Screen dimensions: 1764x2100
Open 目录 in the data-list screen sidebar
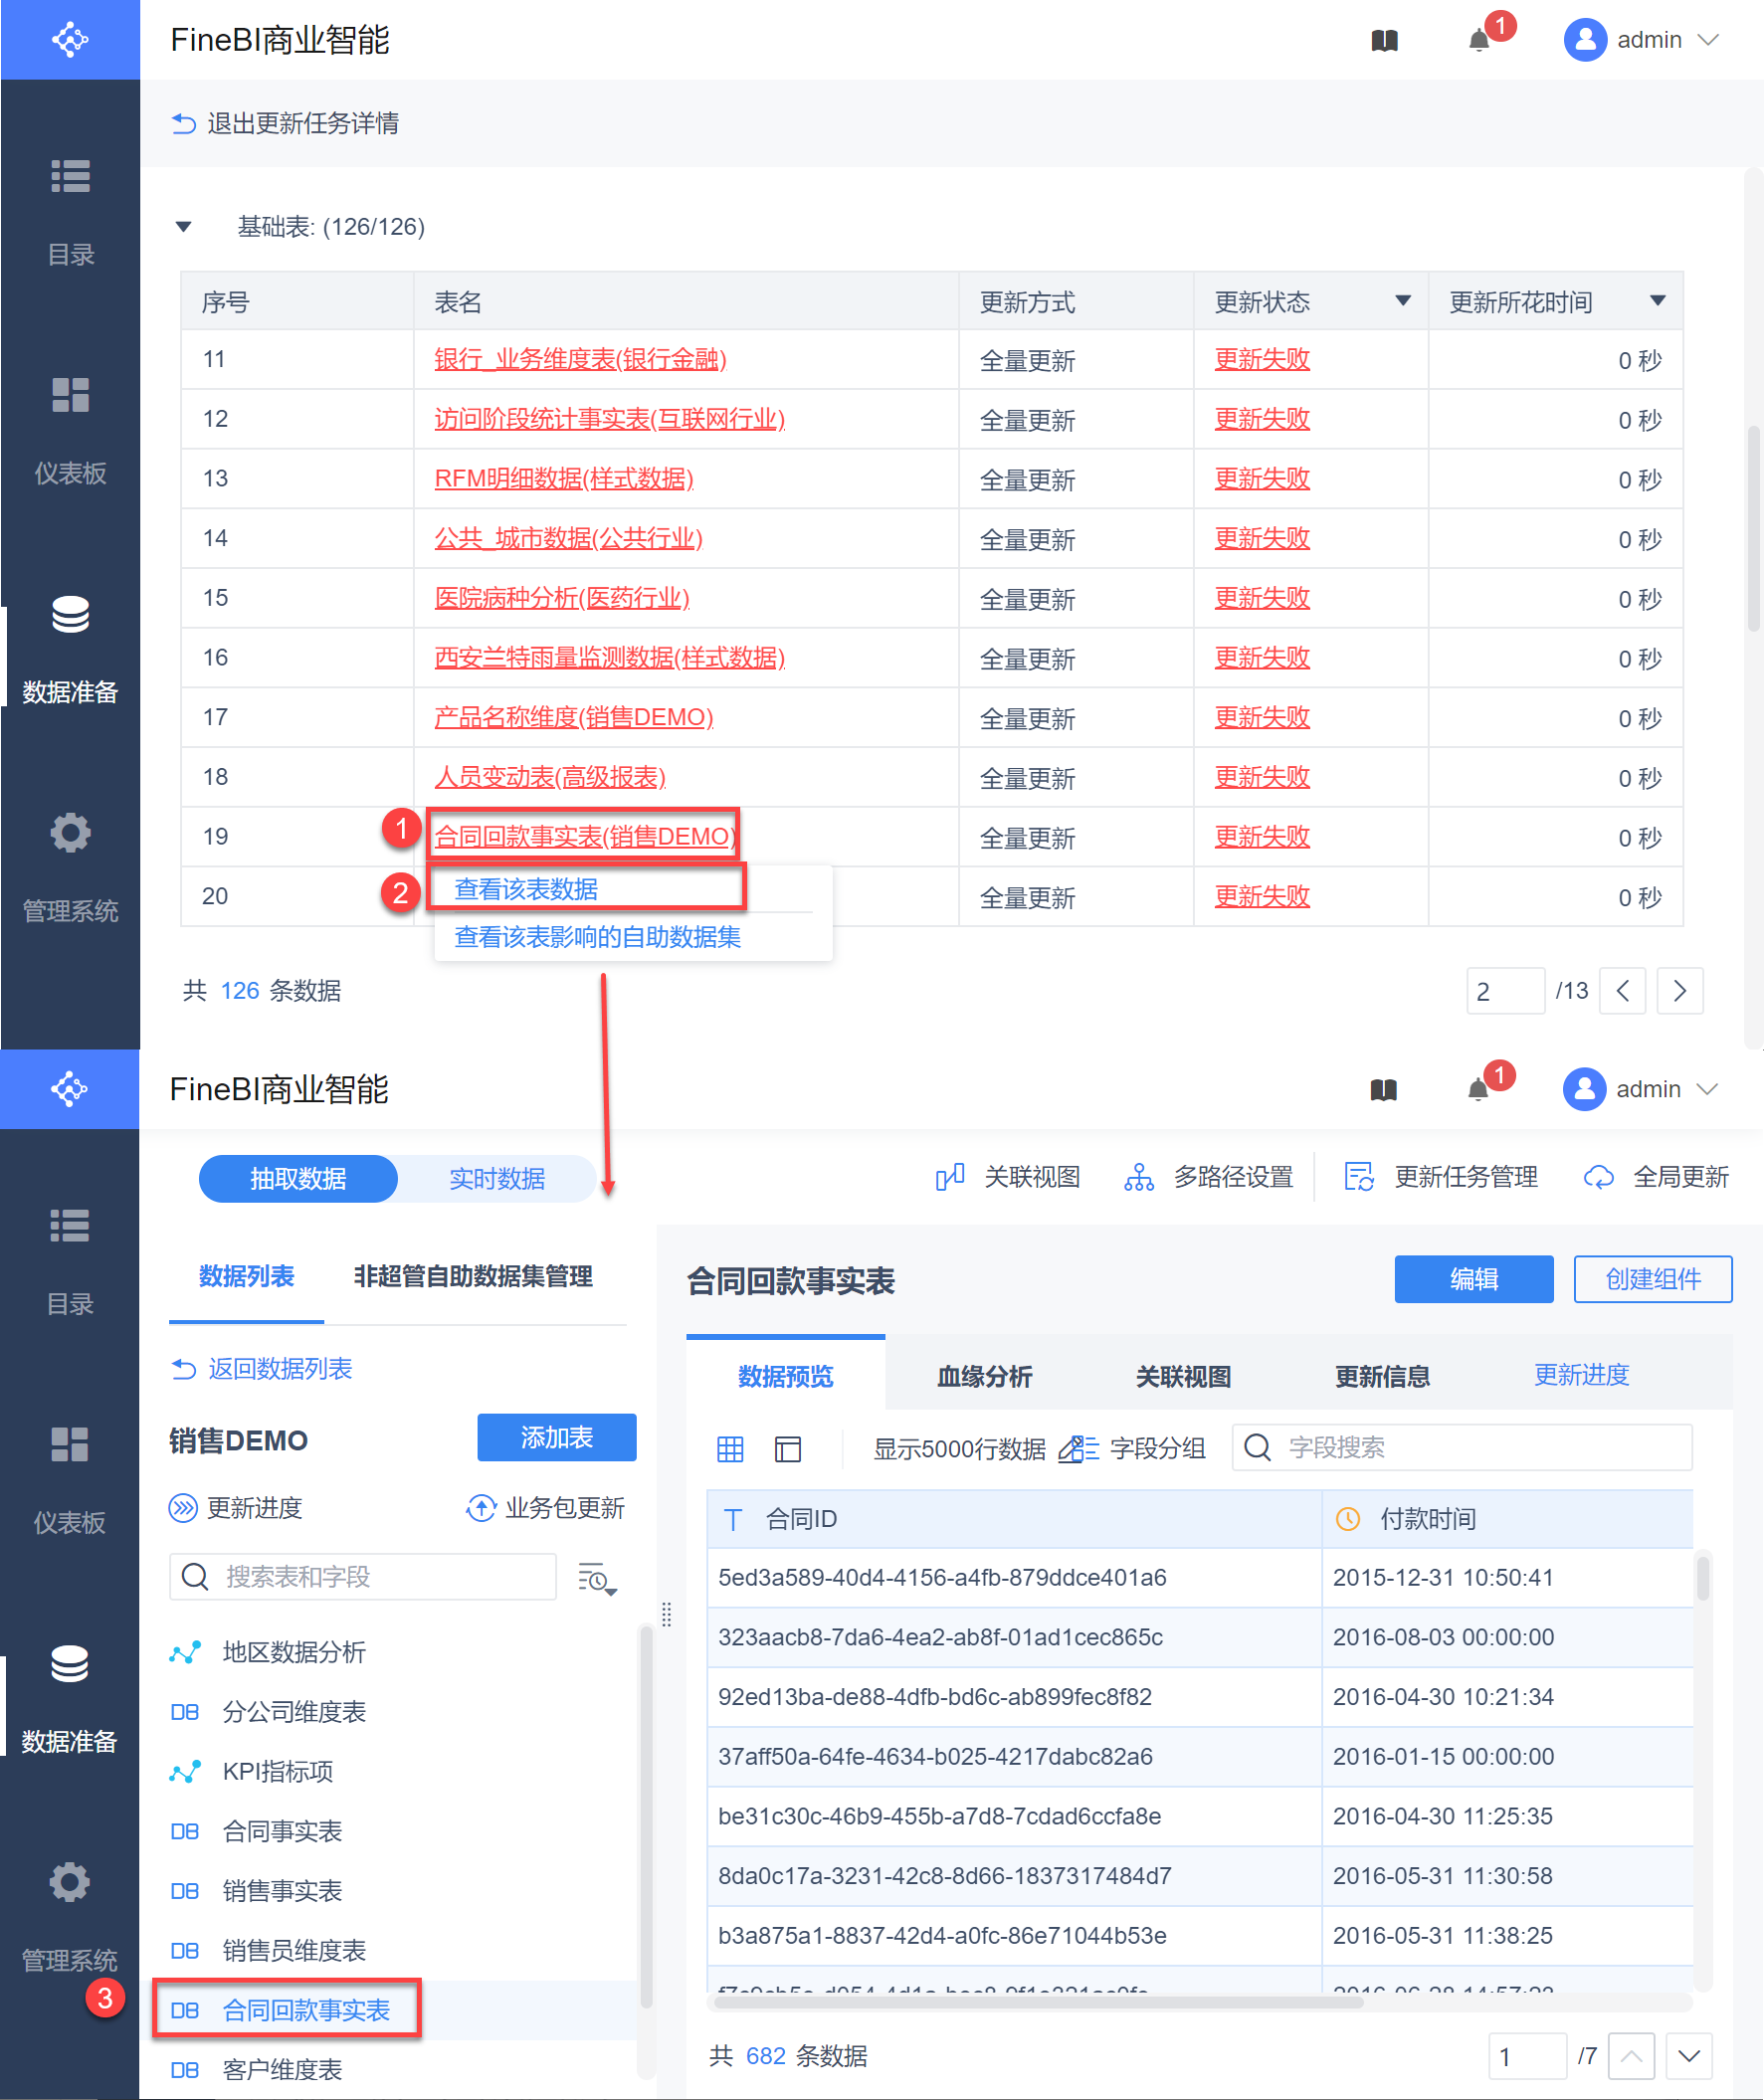(70, 1262)
